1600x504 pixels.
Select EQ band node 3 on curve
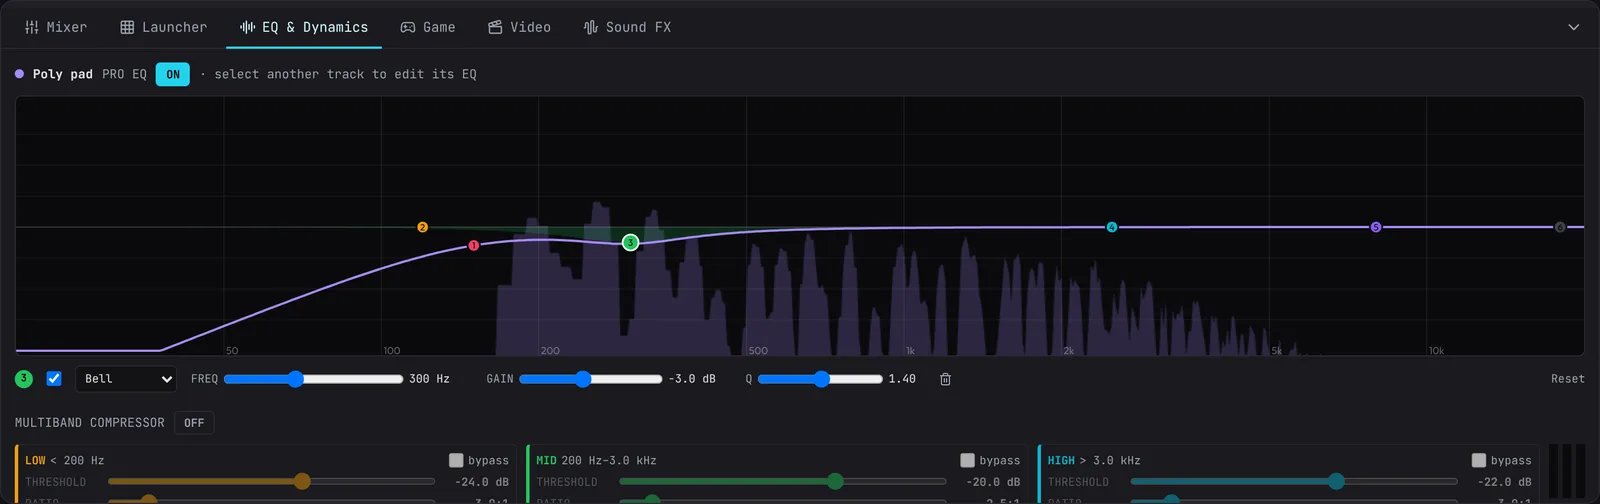pyautogui.click(x=630, y=242)
